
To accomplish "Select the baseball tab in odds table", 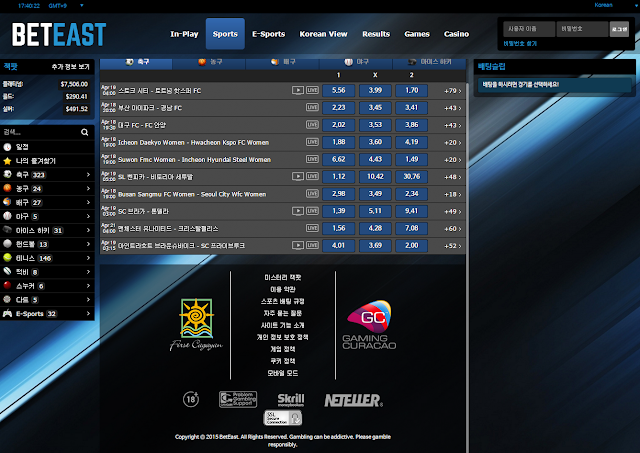I will pos(356,62).
